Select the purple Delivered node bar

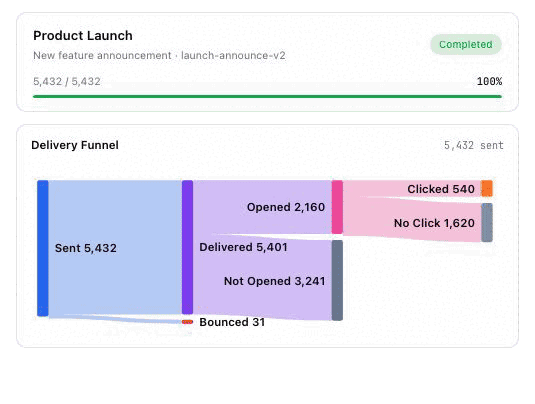187,247
